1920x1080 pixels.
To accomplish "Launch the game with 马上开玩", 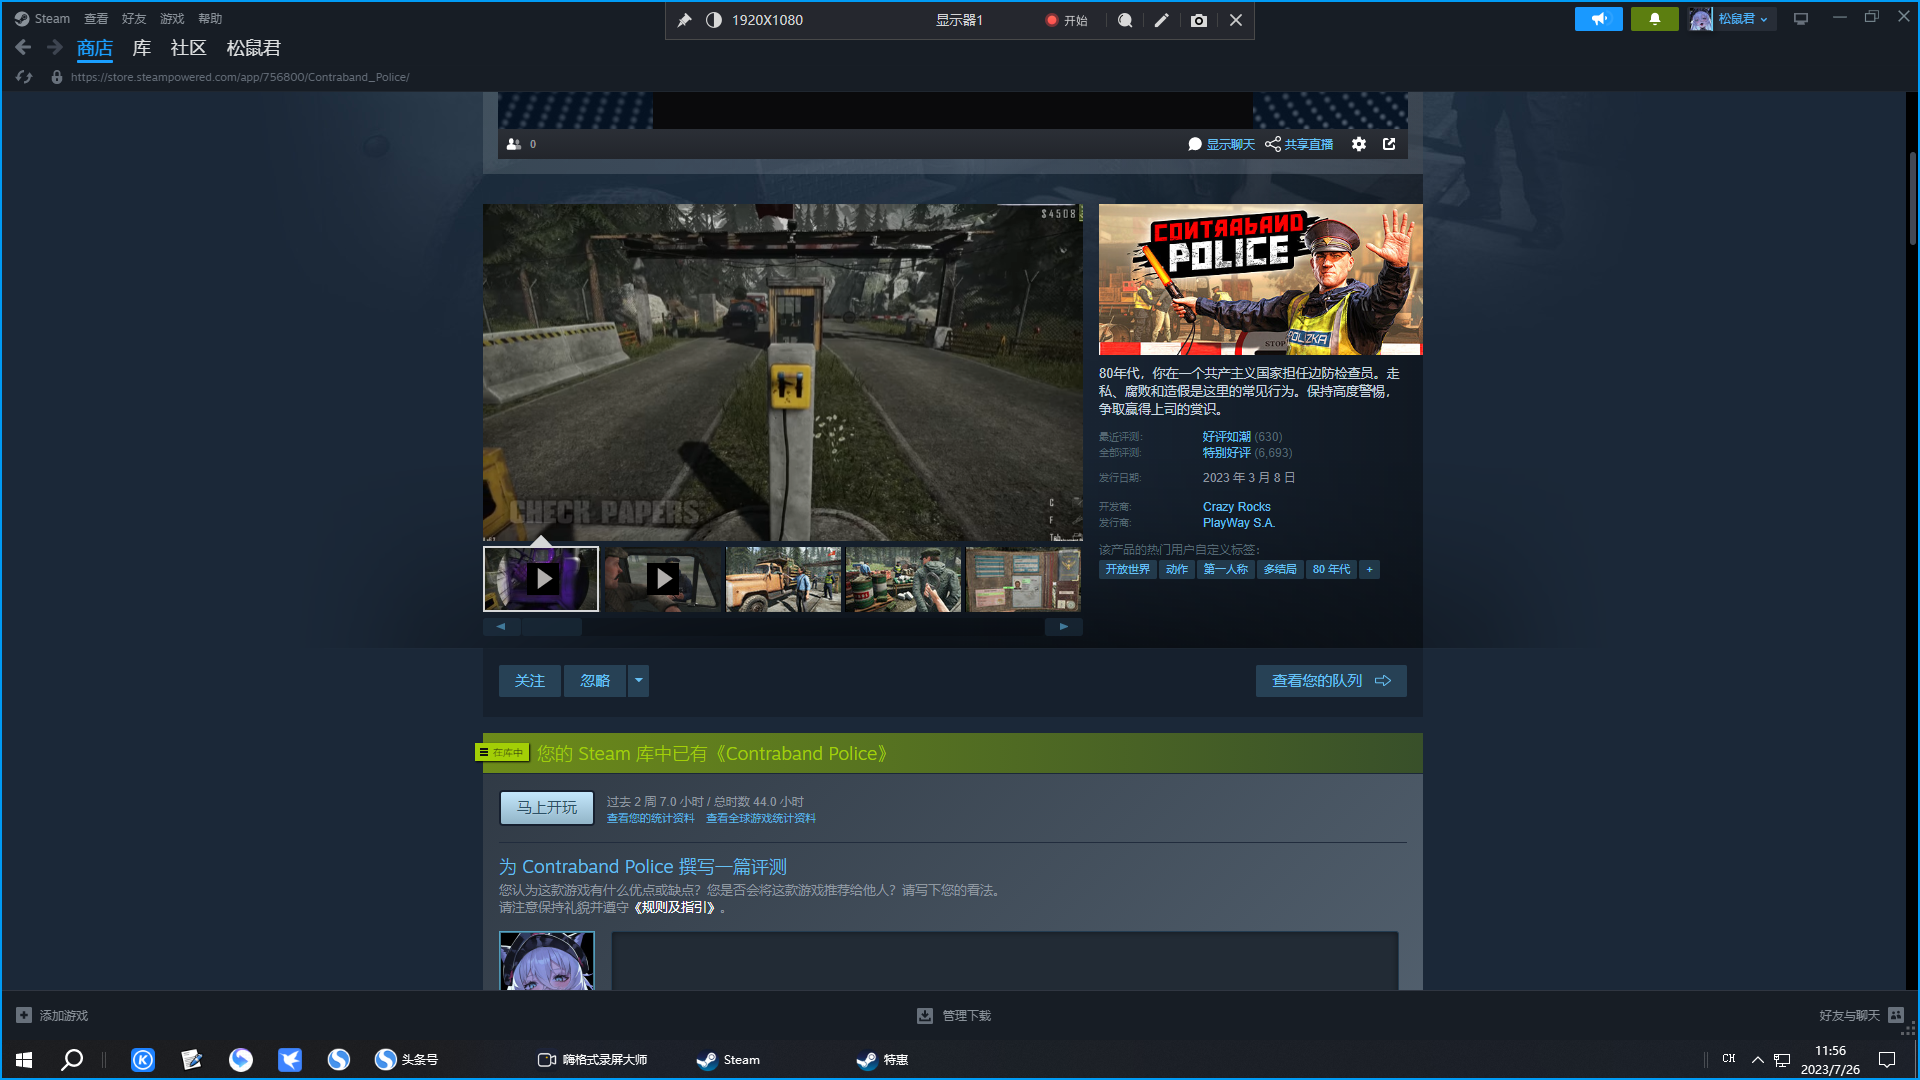I will click(547, 808).
